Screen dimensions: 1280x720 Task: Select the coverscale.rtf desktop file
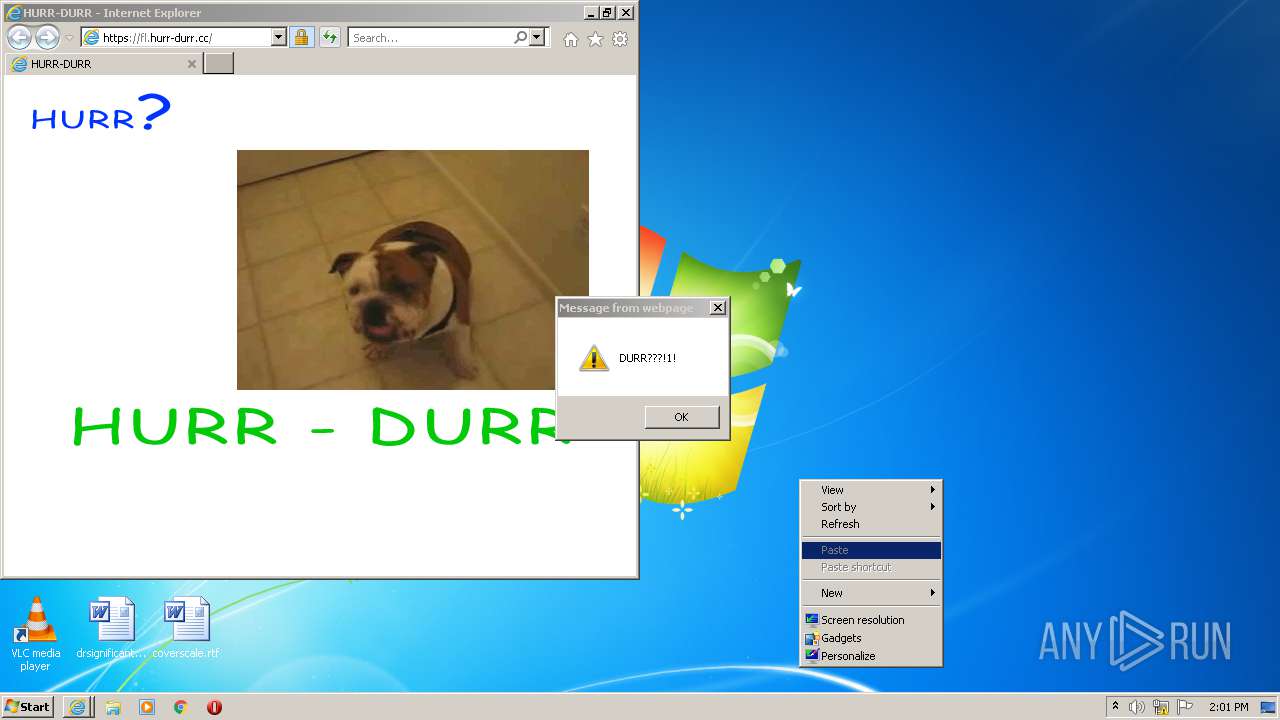point(186,628)
